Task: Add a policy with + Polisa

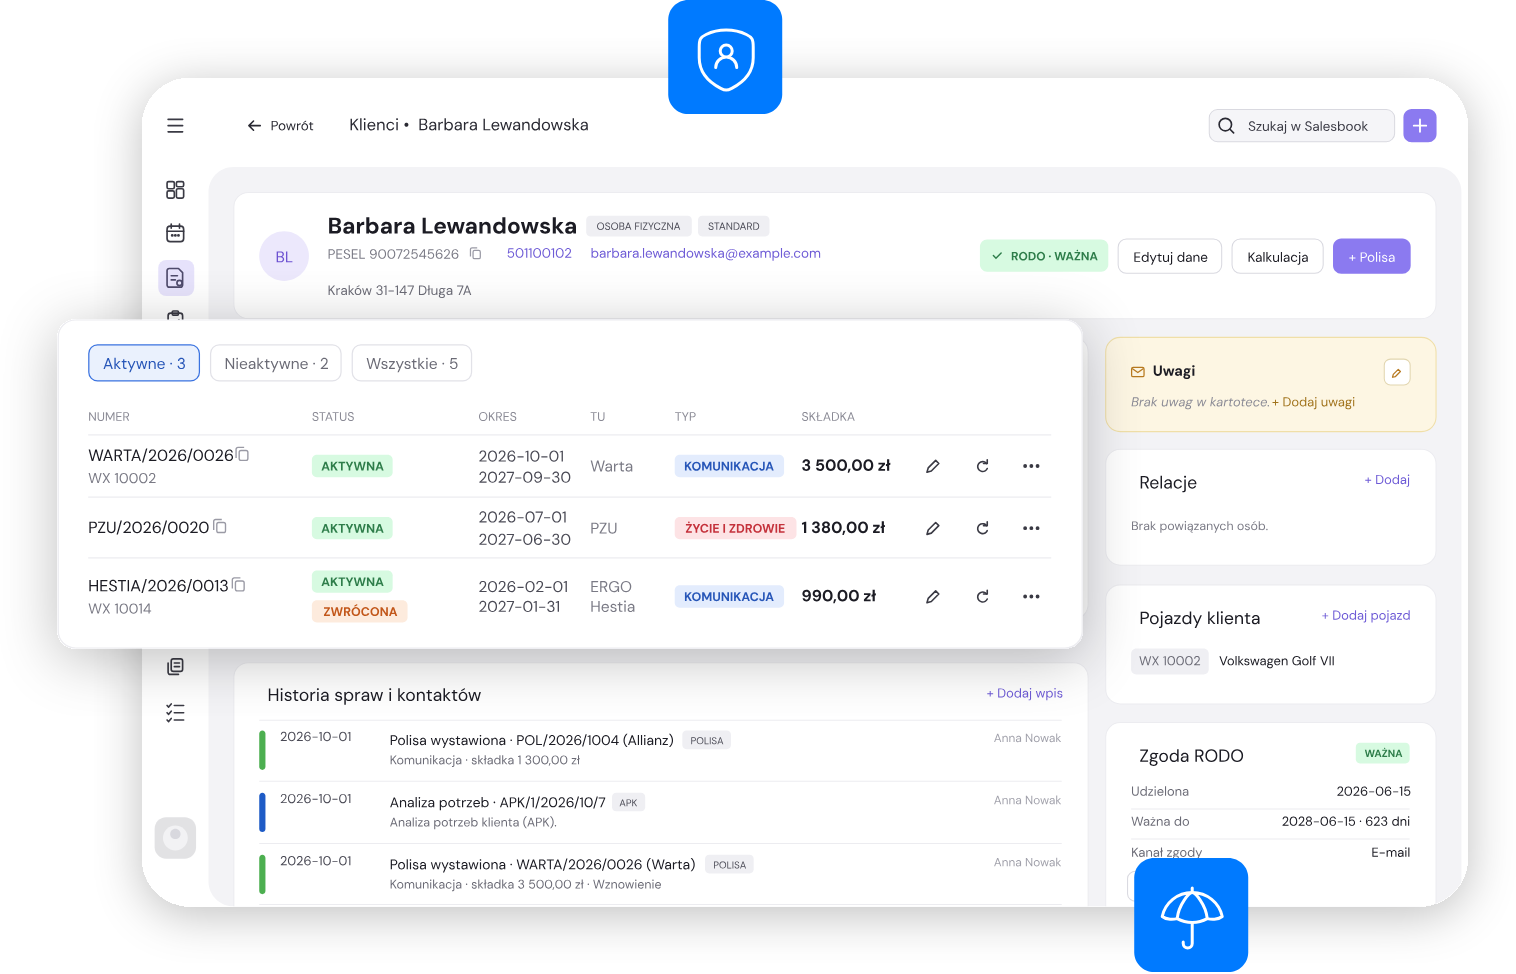Action: point(1372,257)
